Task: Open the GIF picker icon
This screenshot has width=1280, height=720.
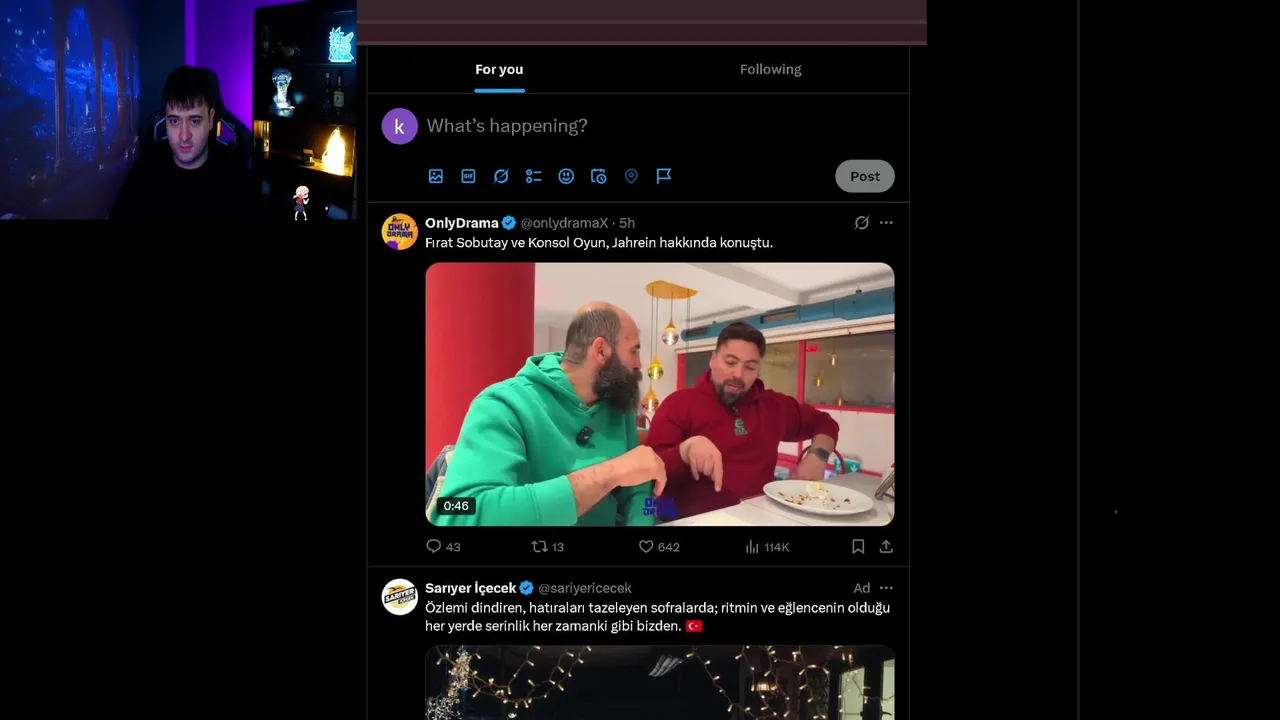Action: (x=468, y=176)
